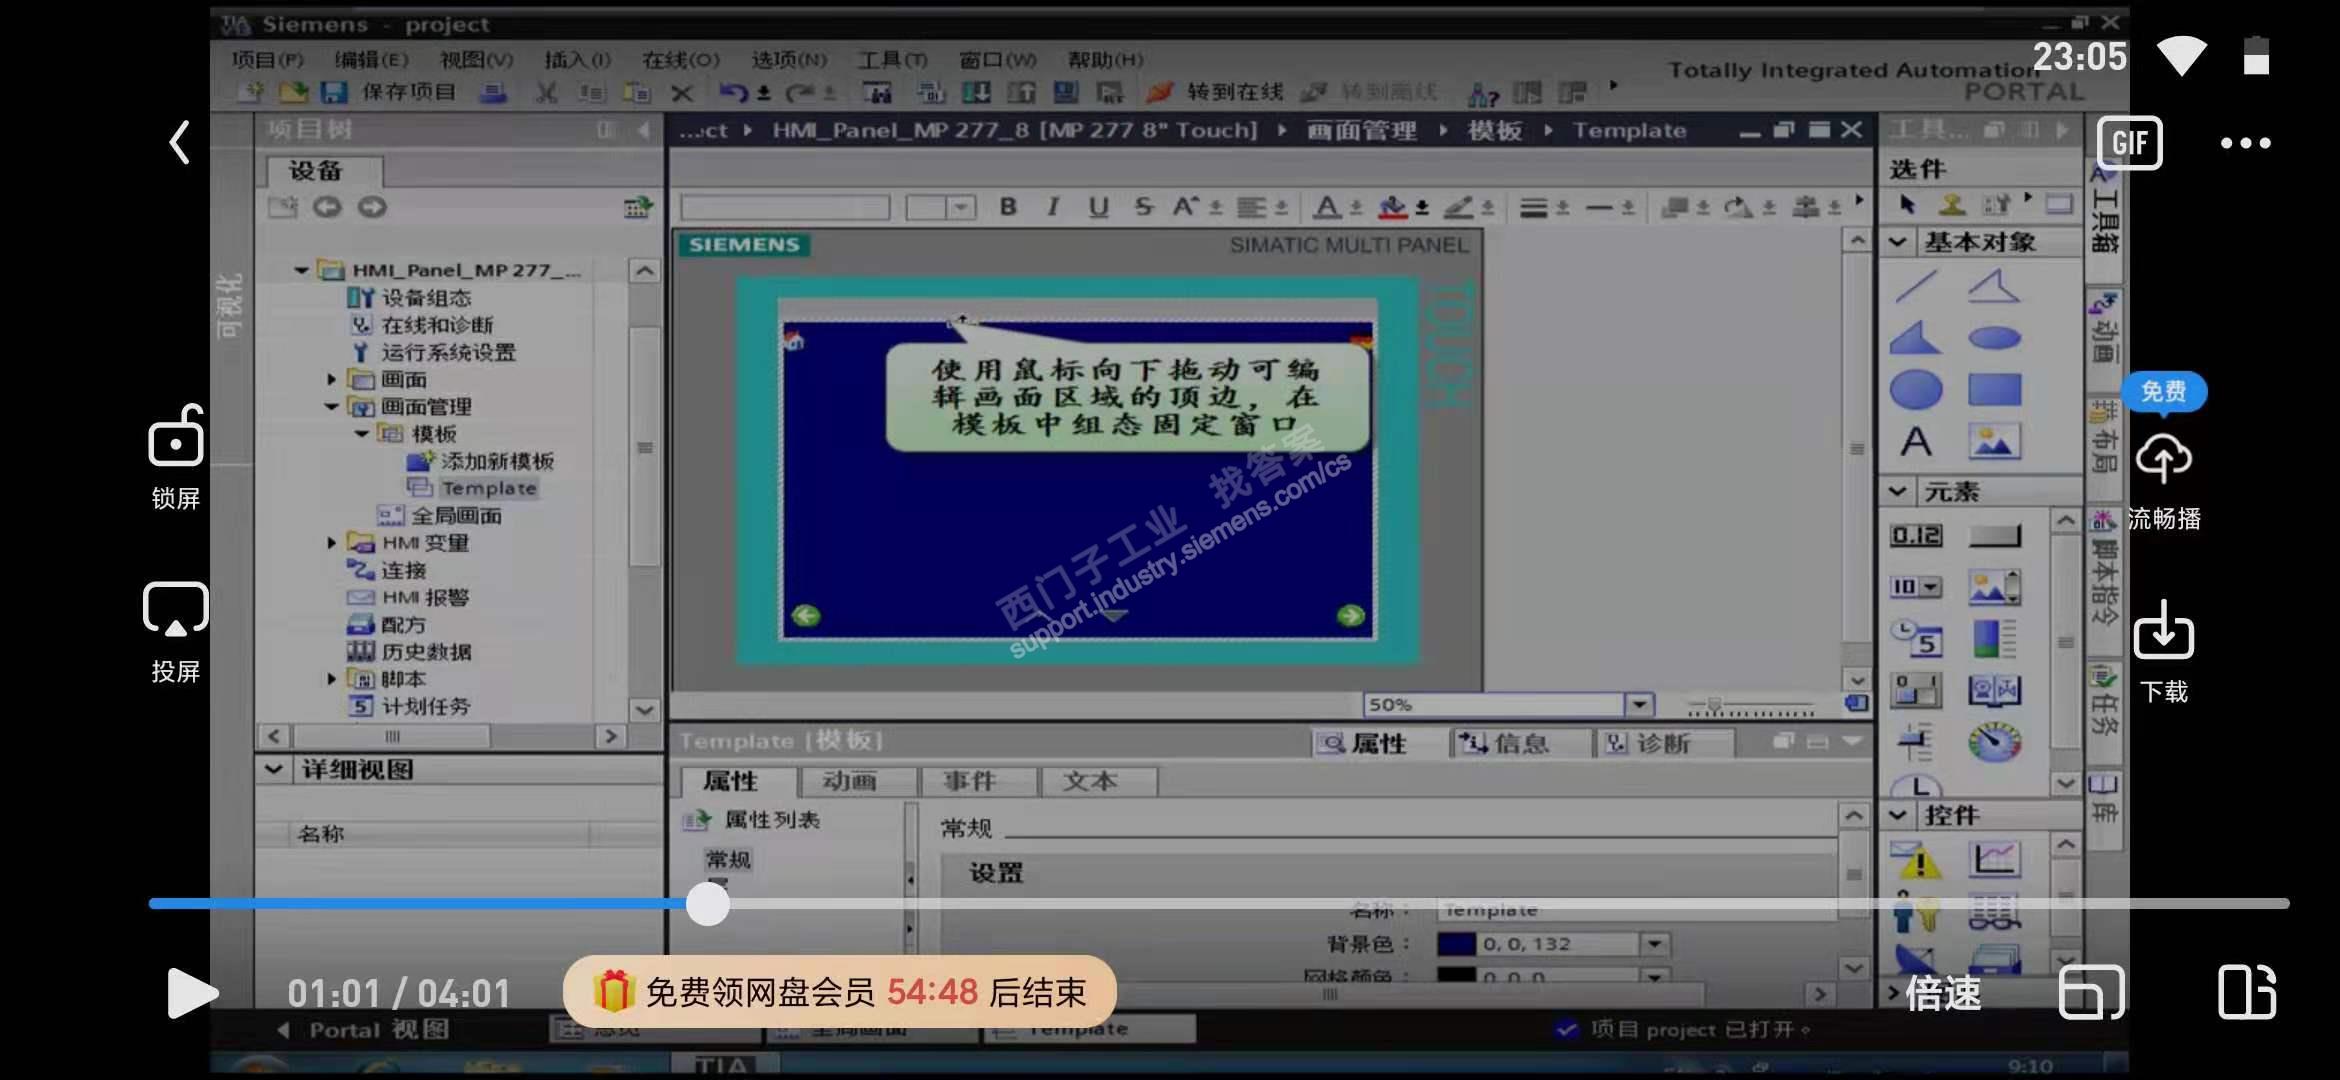Open playback speed option
The width and height of the screenshot is (2340, 1080).
tap(1942, 993)
